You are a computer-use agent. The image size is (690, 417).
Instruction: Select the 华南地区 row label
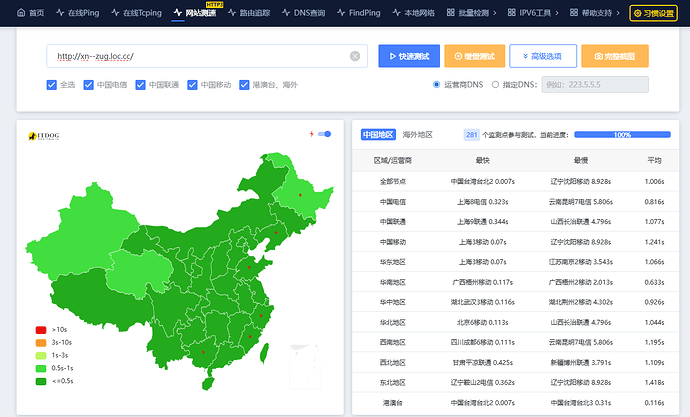pos(393,282)
